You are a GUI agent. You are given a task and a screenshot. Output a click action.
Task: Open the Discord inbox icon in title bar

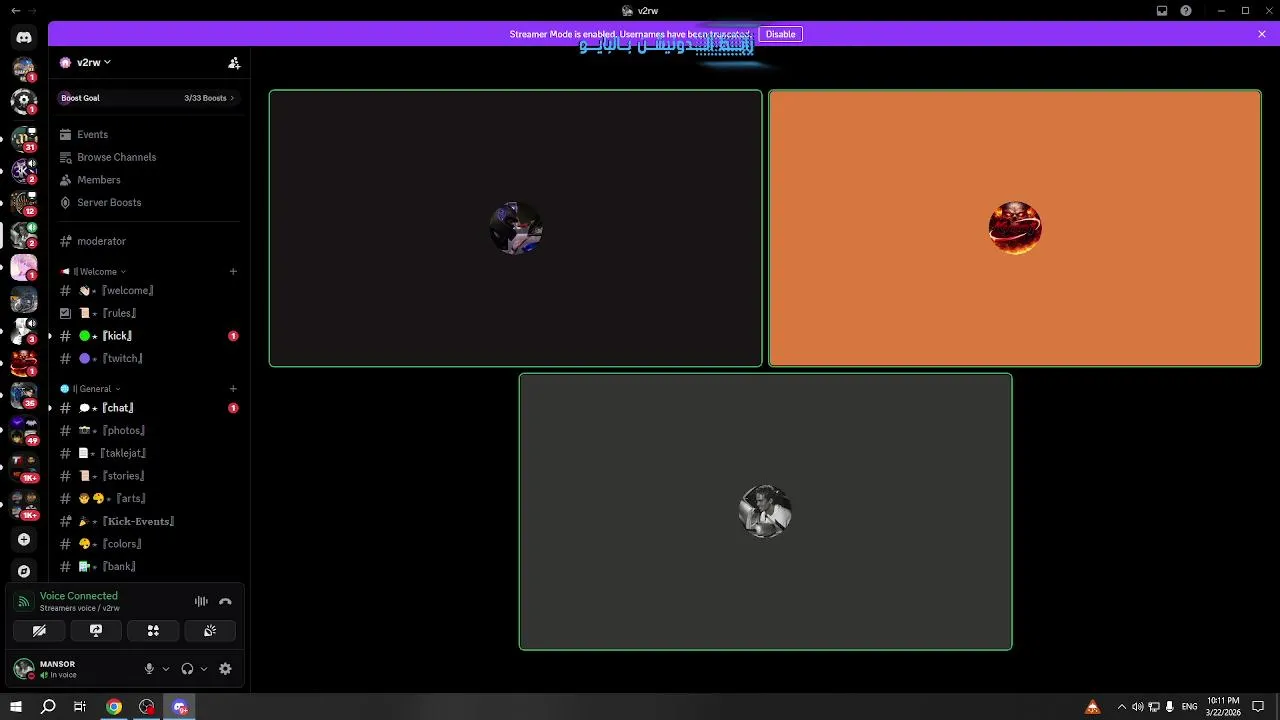click(1162, 11)
